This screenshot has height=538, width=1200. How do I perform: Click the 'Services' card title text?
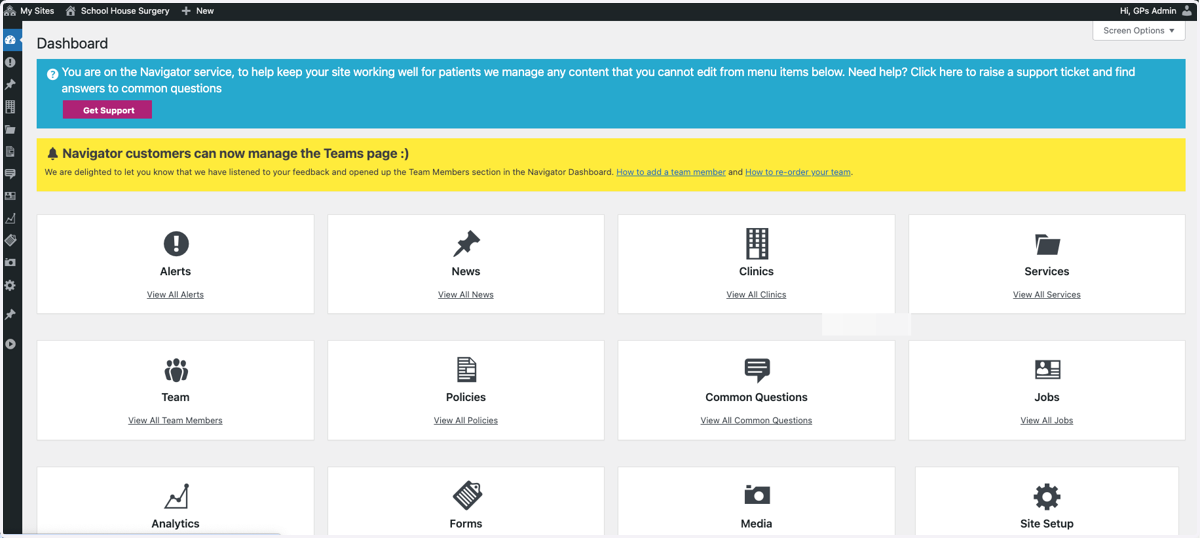(x=1047, y=271)
